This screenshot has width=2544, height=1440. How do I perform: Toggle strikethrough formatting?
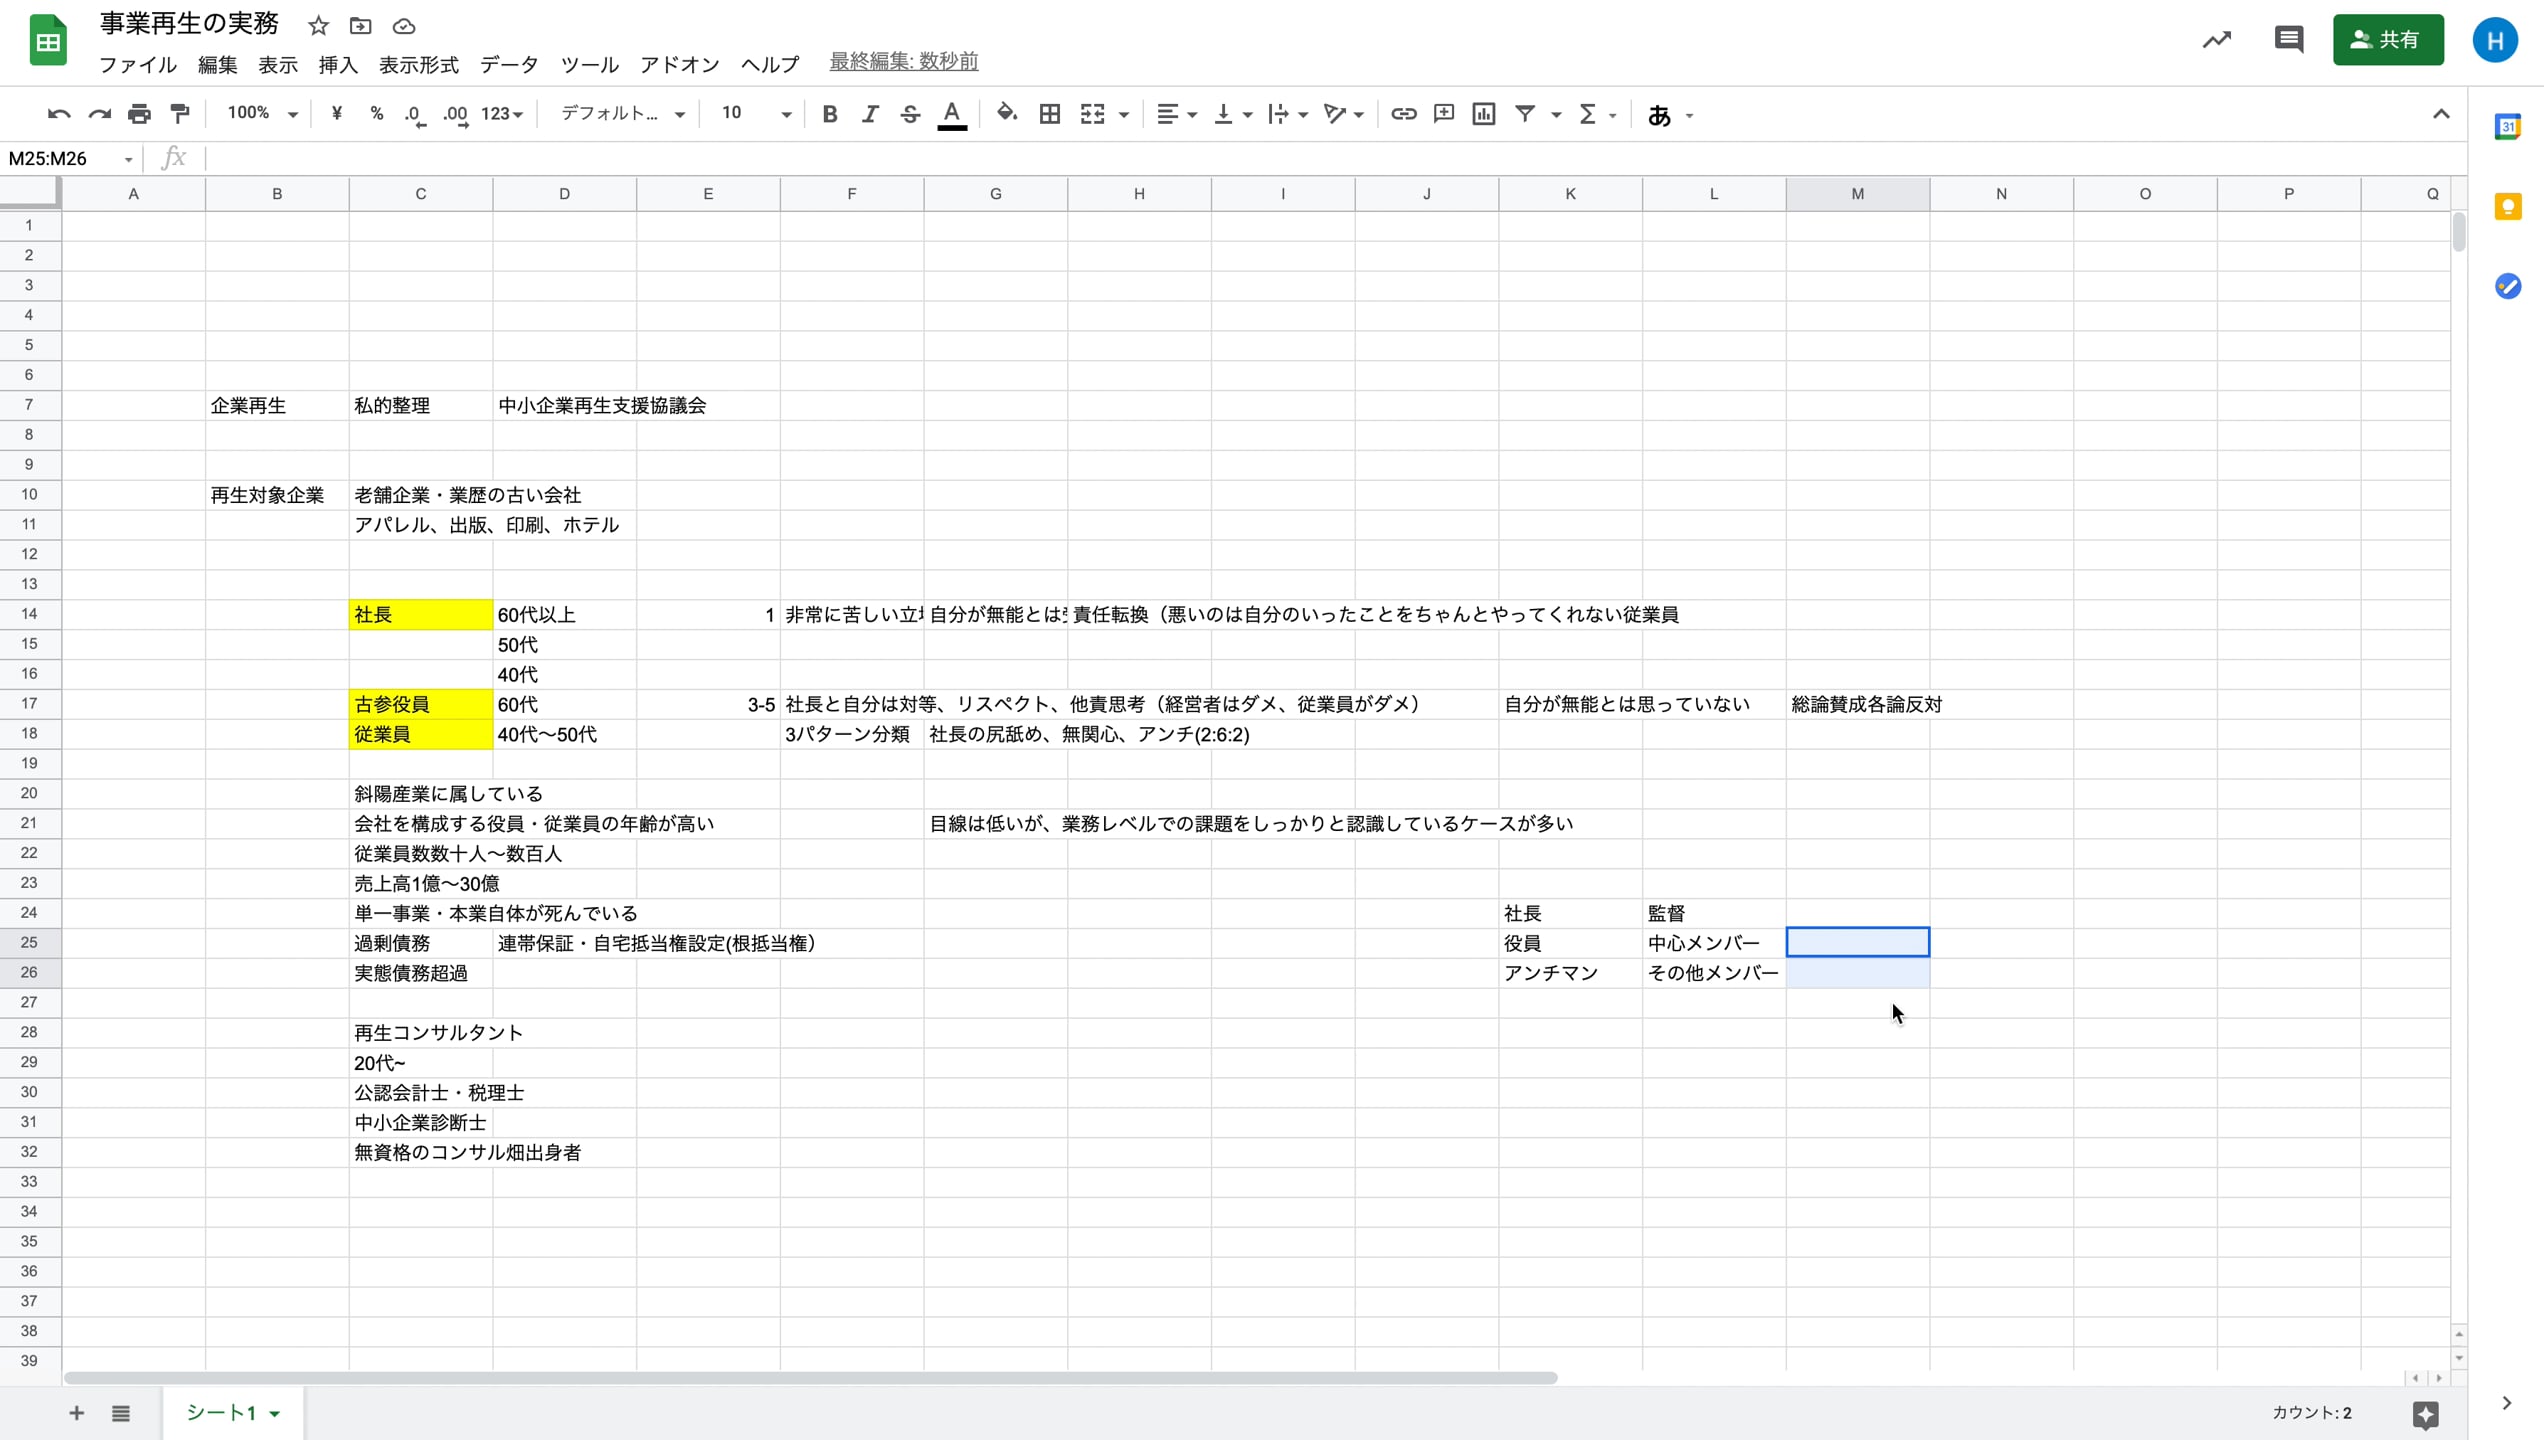pos(909,114)
